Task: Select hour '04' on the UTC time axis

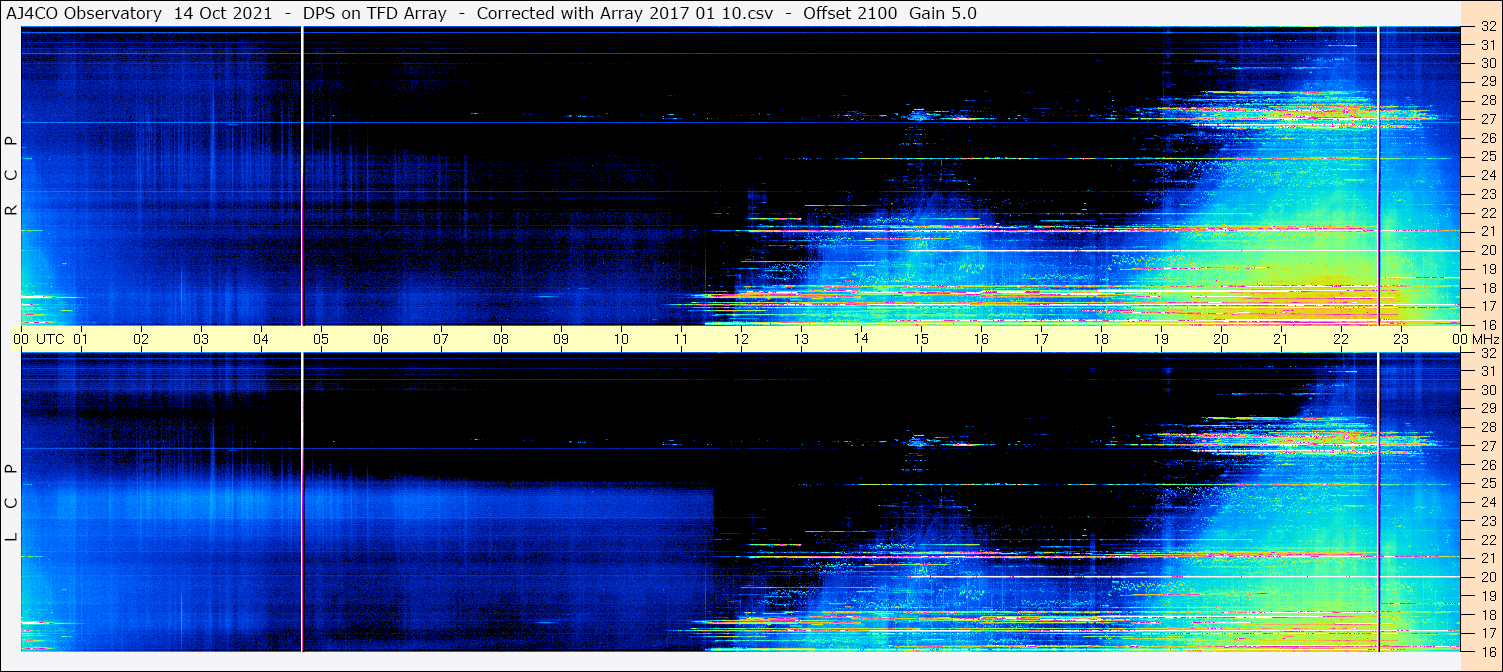Action: point(261,339)
